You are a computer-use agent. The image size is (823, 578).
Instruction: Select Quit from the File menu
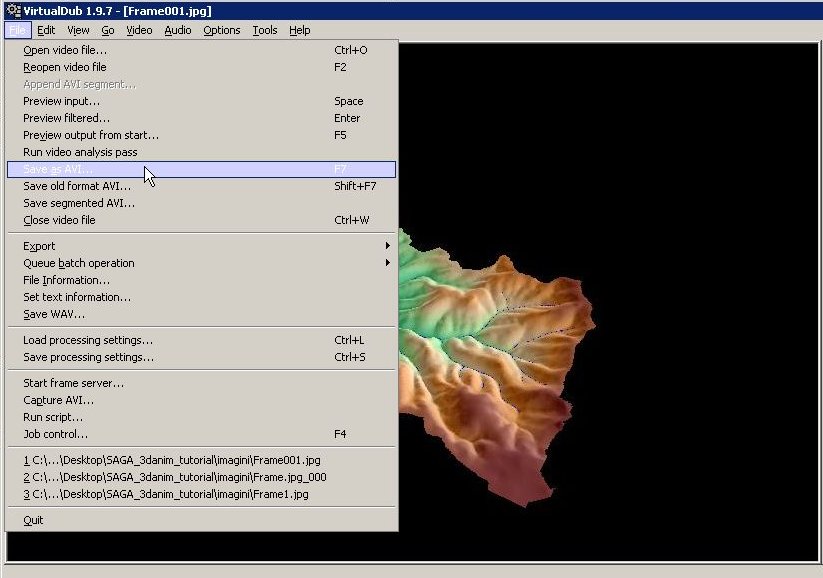pos(202,520)
